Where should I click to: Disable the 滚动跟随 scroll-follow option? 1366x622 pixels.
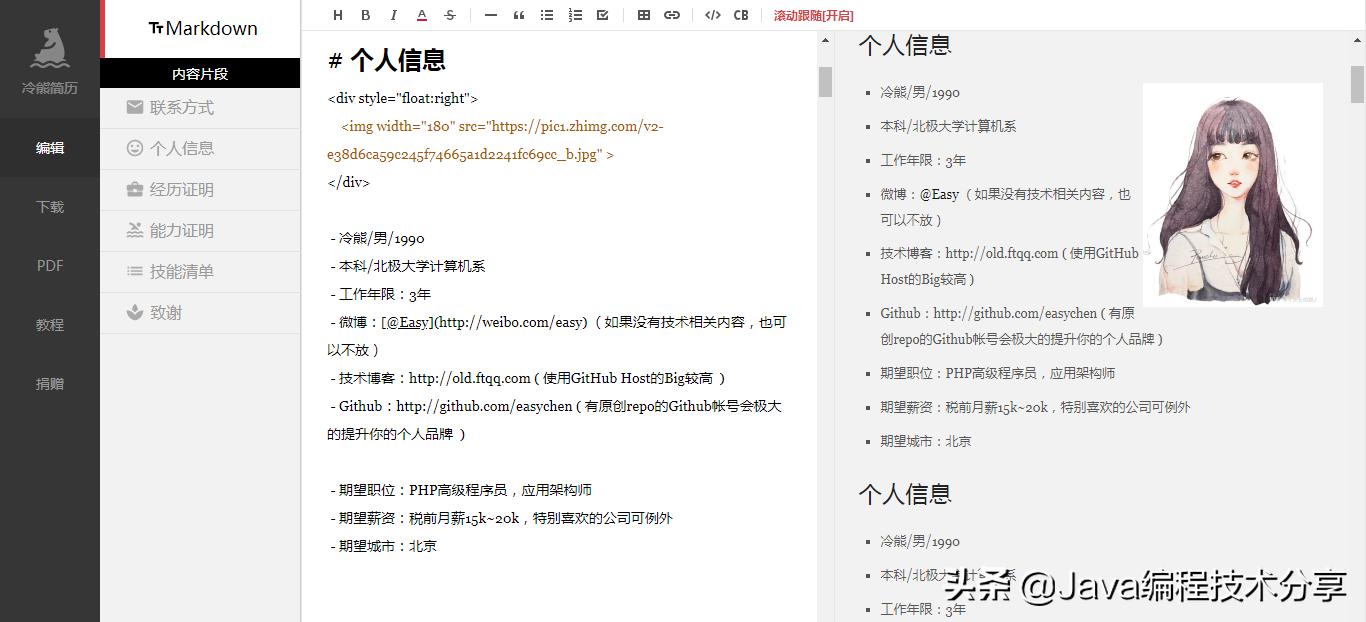point(812,15)
